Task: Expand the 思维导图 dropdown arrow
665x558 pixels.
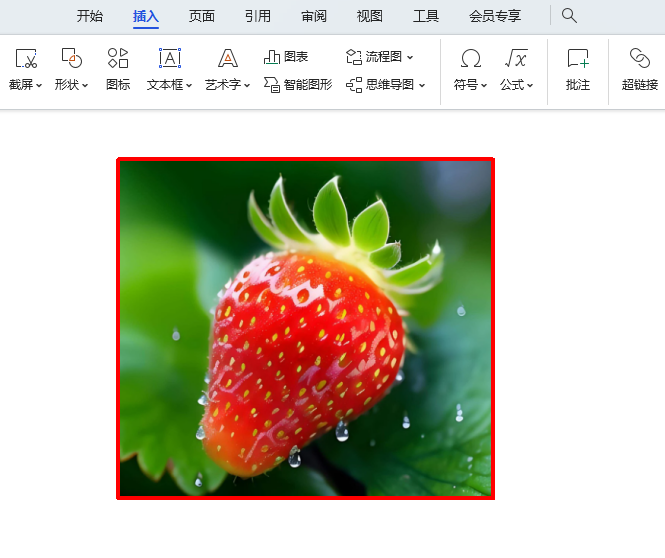Action: (422, 85)
